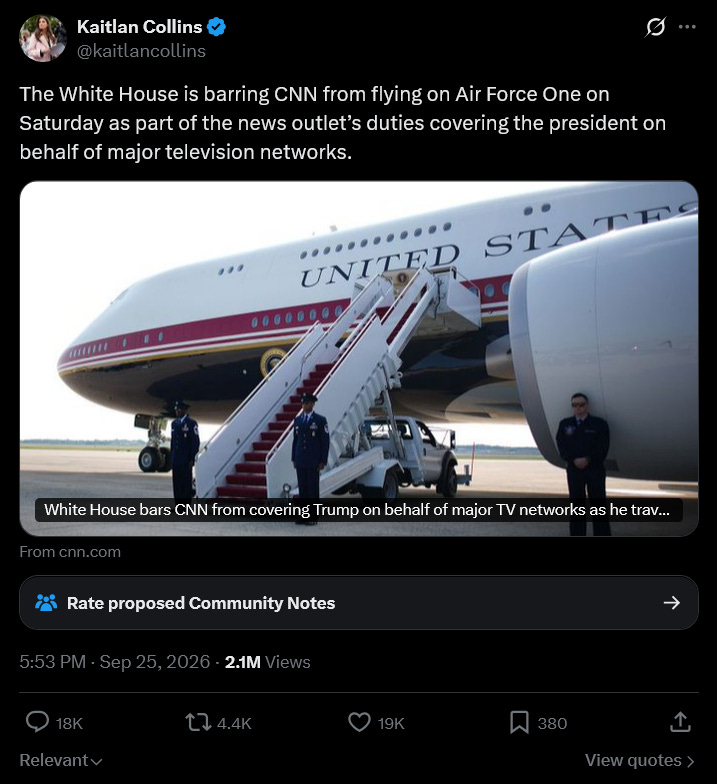Open the Air Force One article image
717x784 pixels.
[x=358, y=358]
